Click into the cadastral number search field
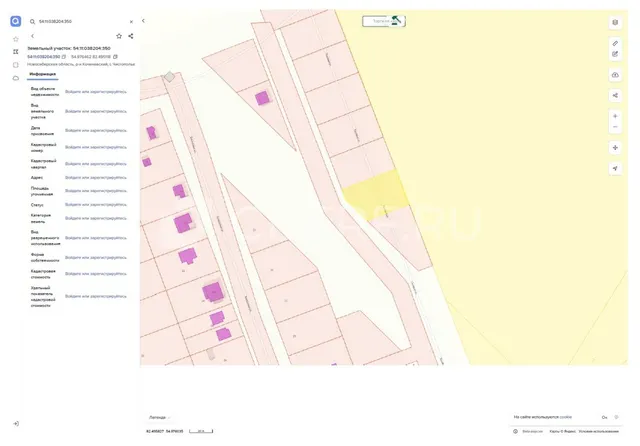Image resolution: width=640 pixels, height=446 pixels. (82, 21)
